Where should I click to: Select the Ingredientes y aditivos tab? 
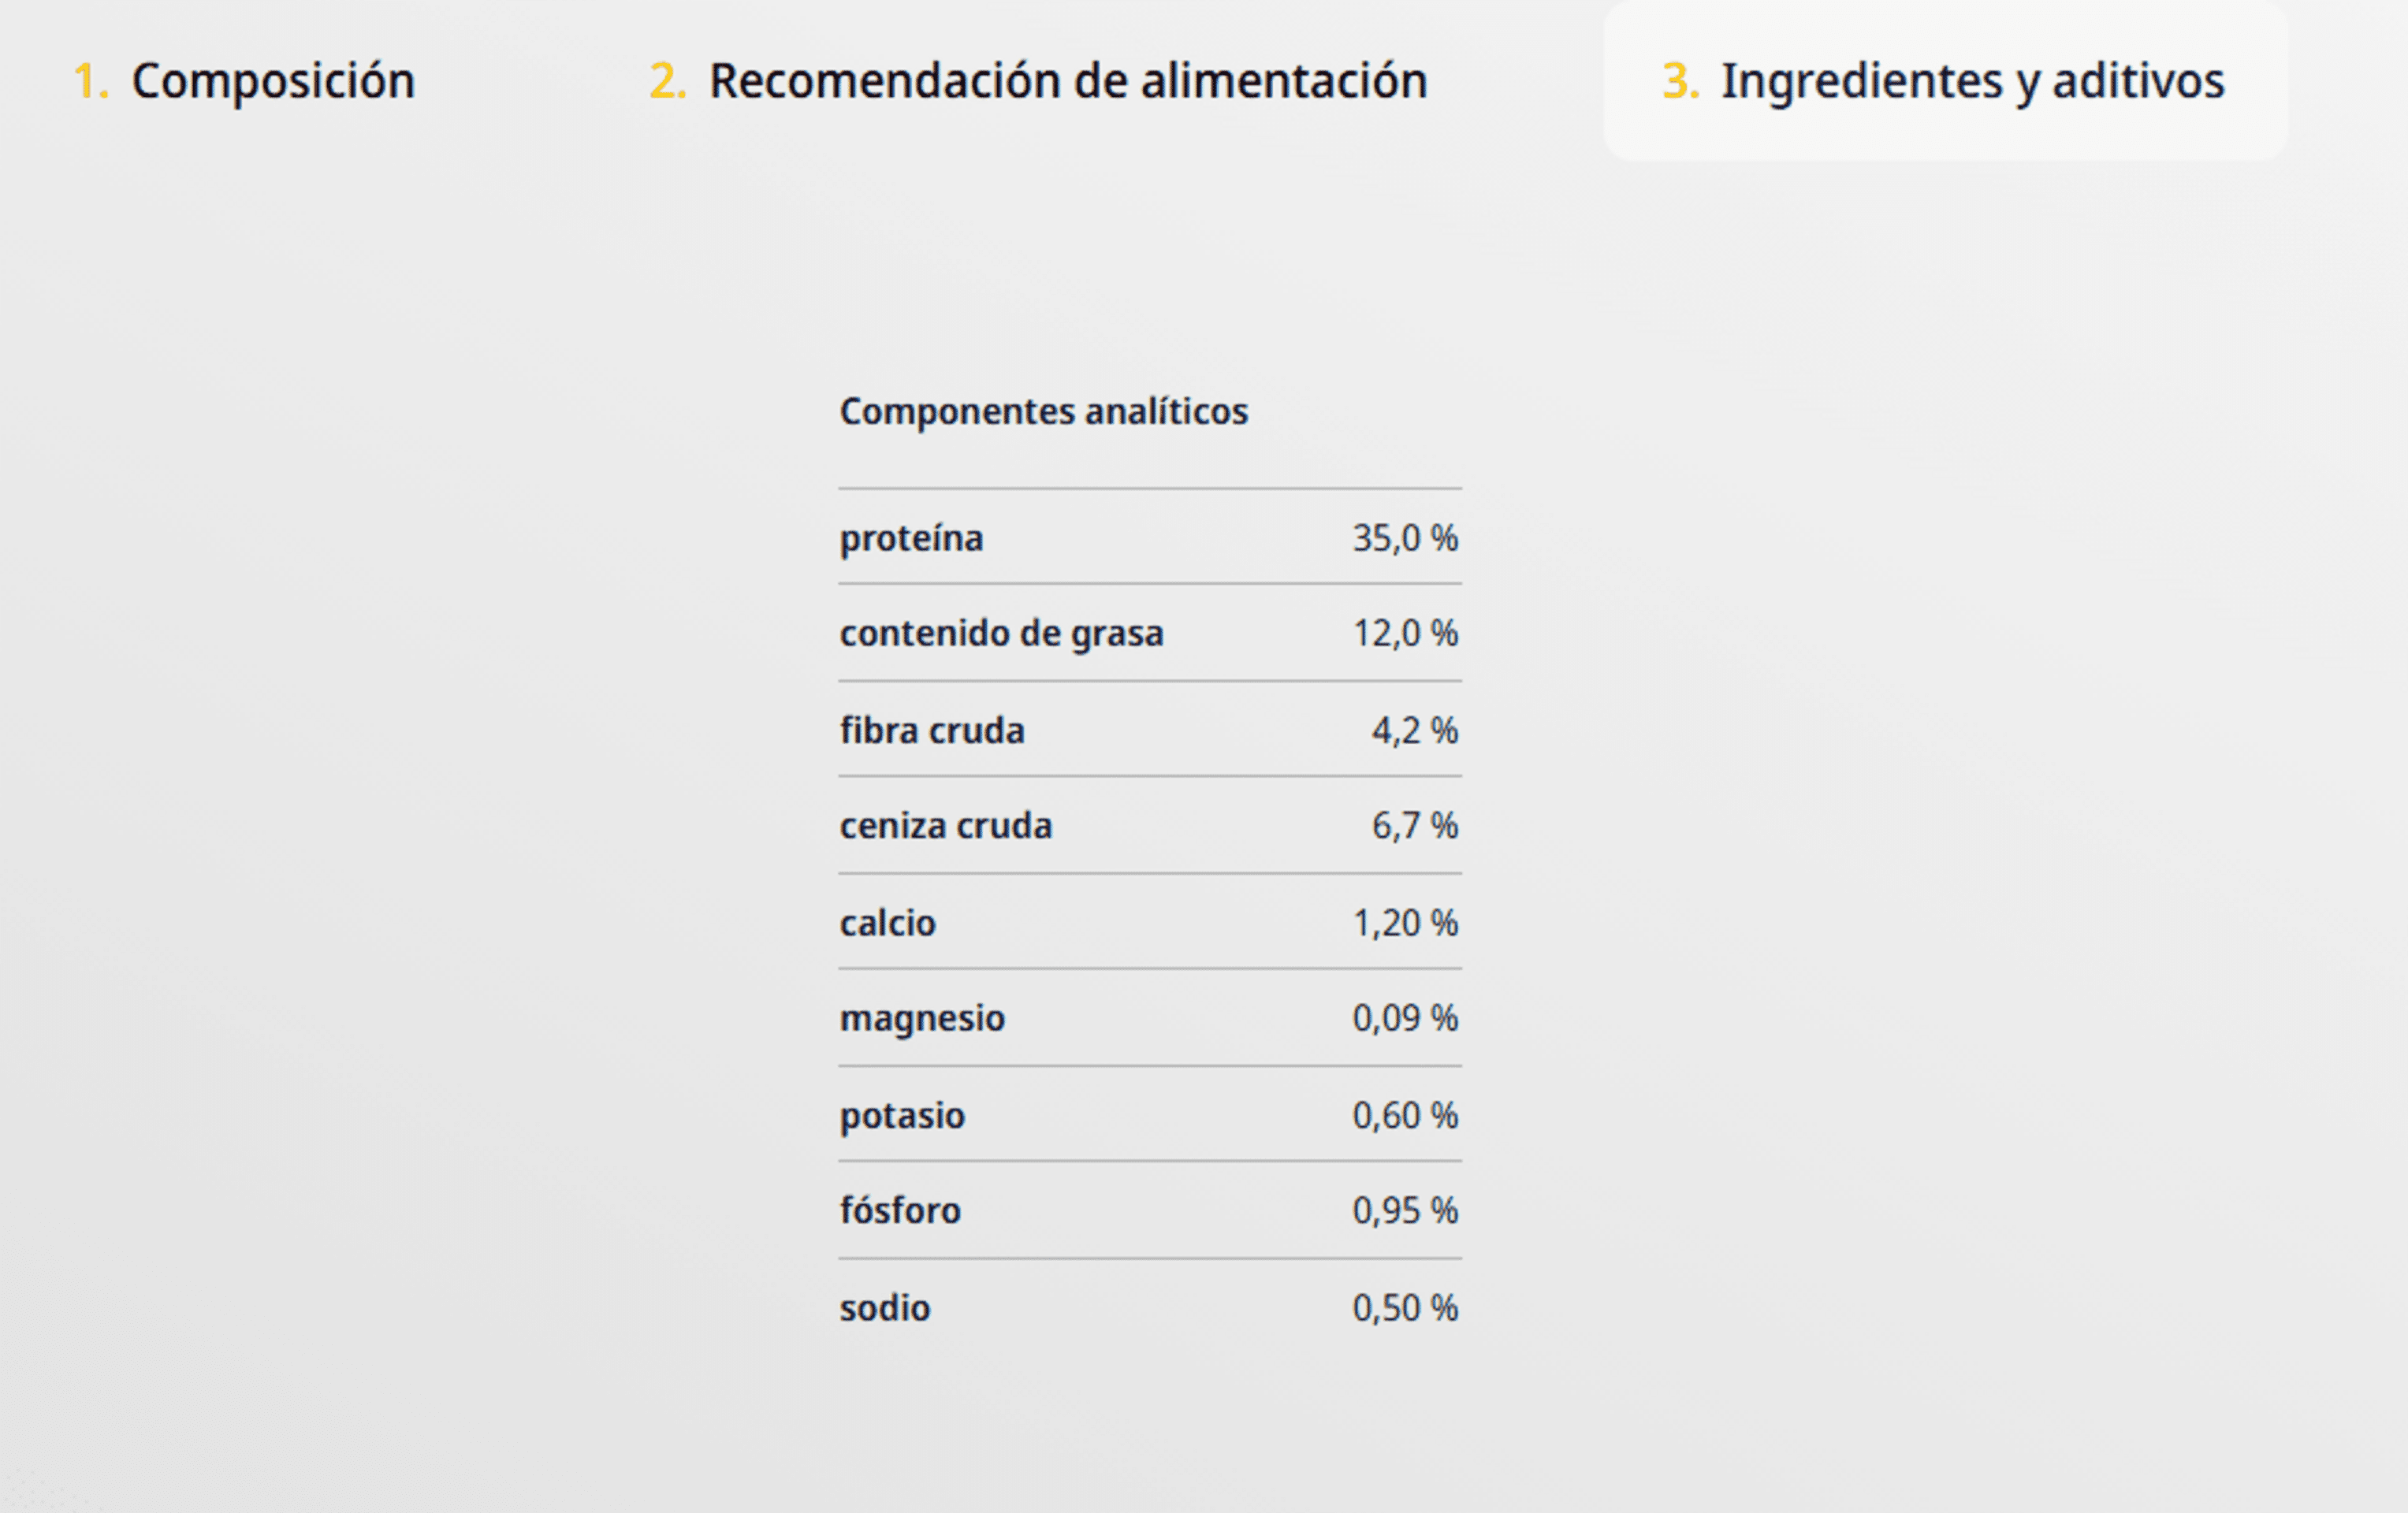point(1944,81)
